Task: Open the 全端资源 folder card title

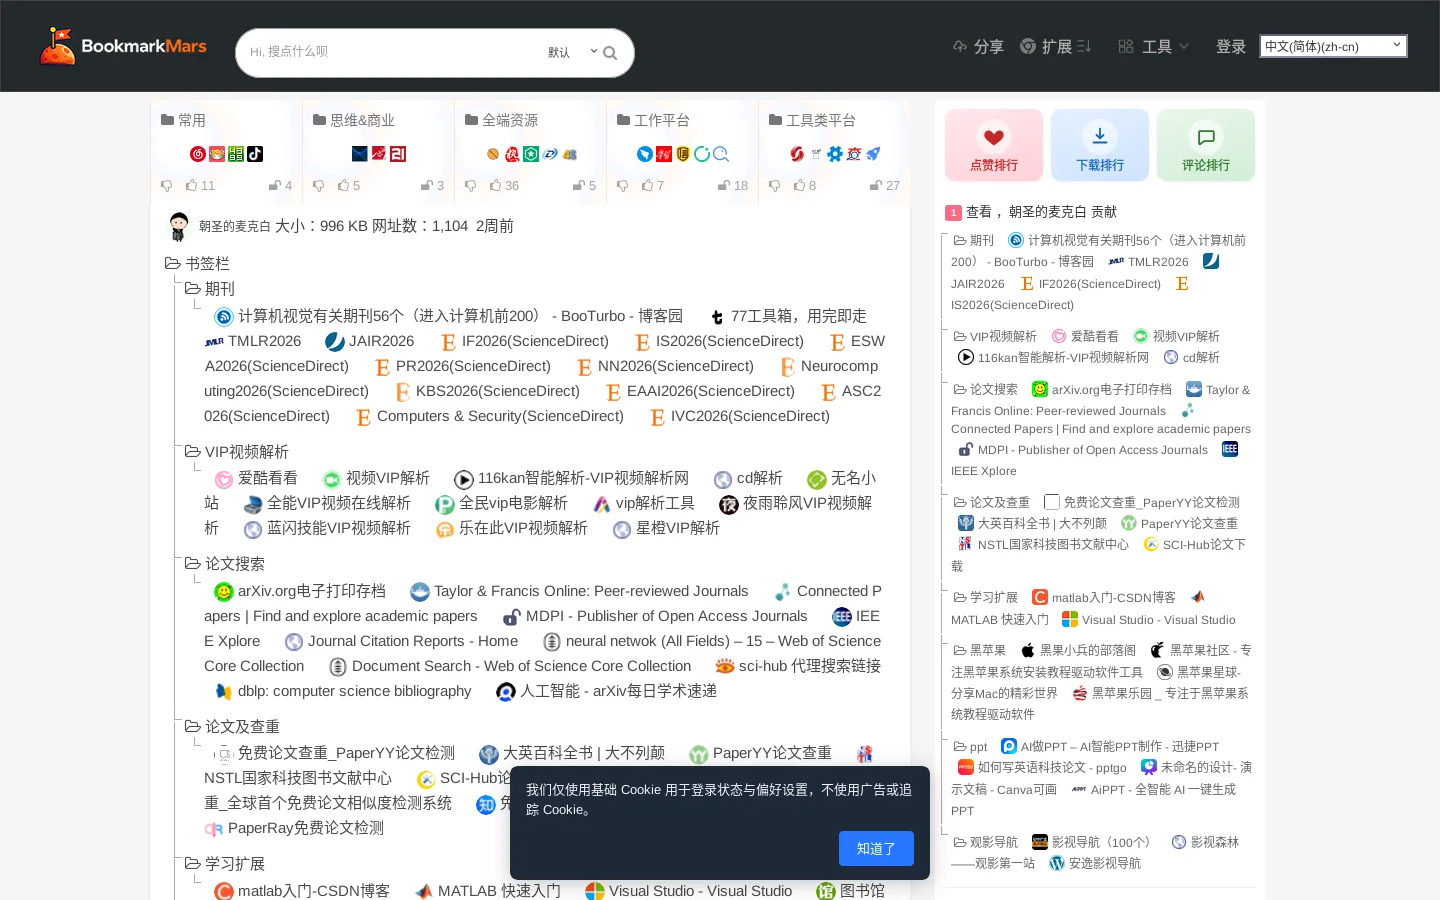Action: 510,120
